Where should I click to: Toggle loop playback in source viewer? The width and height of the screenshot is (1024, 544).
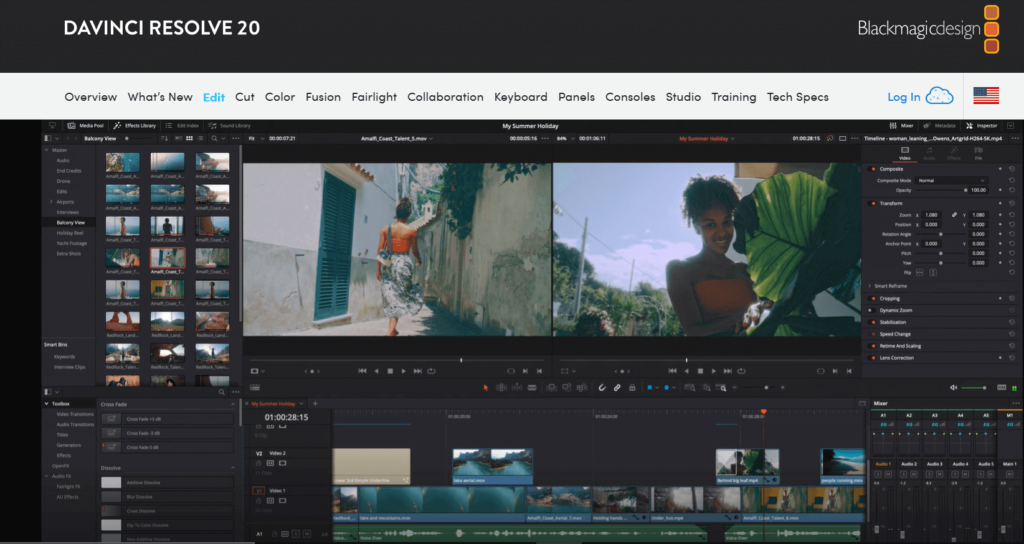pyautogui.click(x=431, y=371)
